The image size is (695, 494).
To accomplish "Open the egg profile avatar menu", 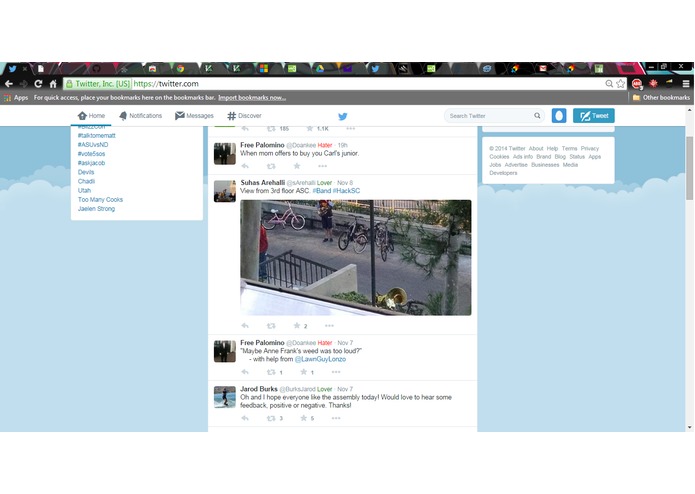I will [559, 116].
